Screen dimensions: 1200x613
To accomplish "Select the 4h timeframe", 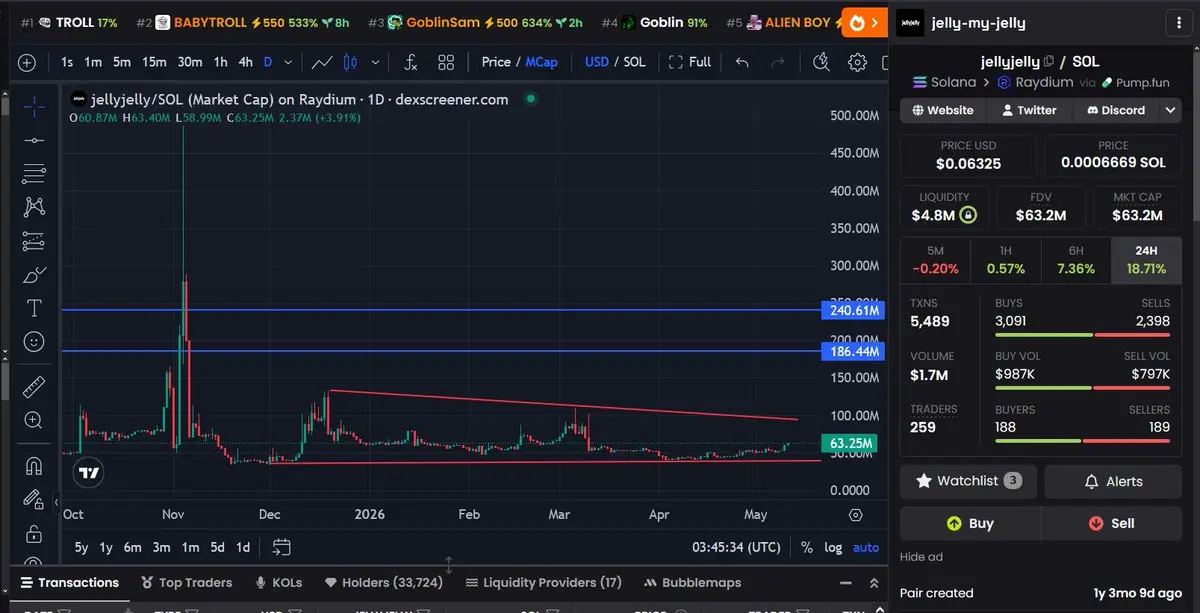I will pyautogui.click(x=245, y=62).
